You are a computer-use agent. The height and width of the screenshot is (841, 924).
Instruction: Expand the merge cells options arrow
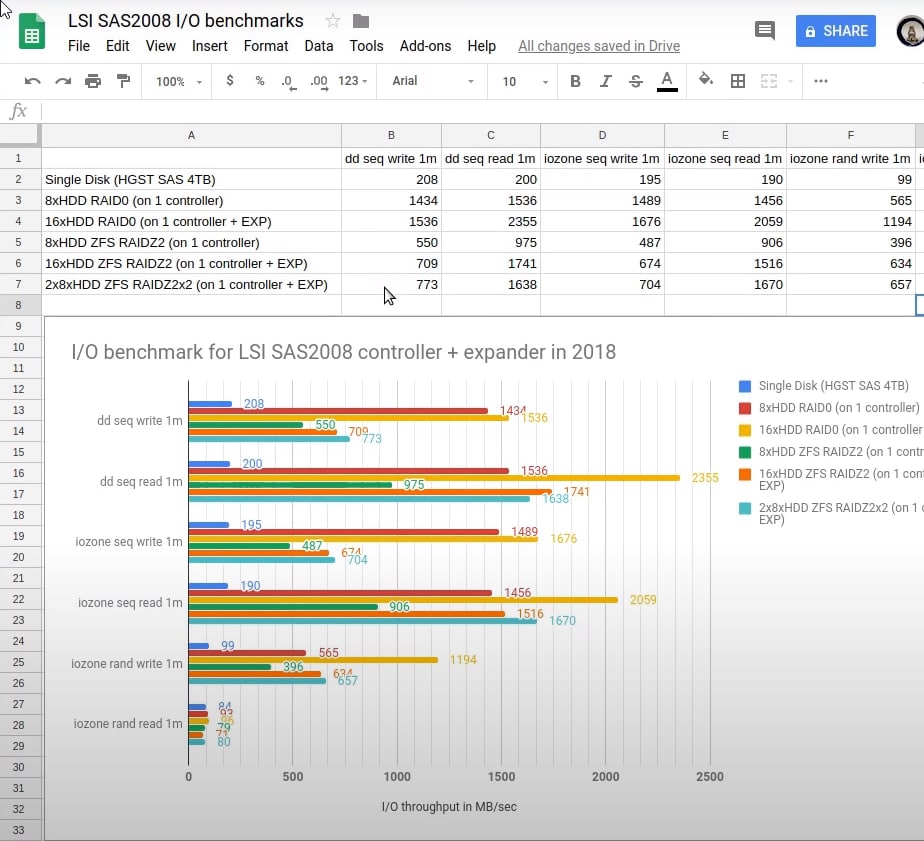click(790, 81)
